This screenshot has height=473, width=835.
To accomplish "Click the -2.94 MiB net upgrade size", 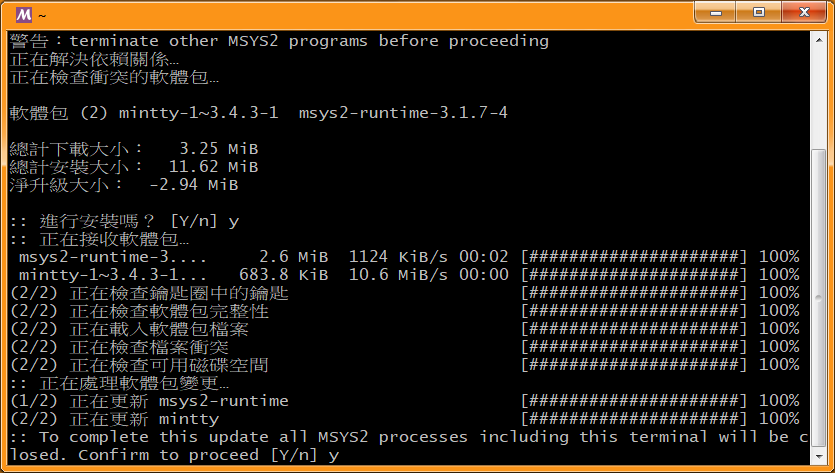I will point(193,185).
